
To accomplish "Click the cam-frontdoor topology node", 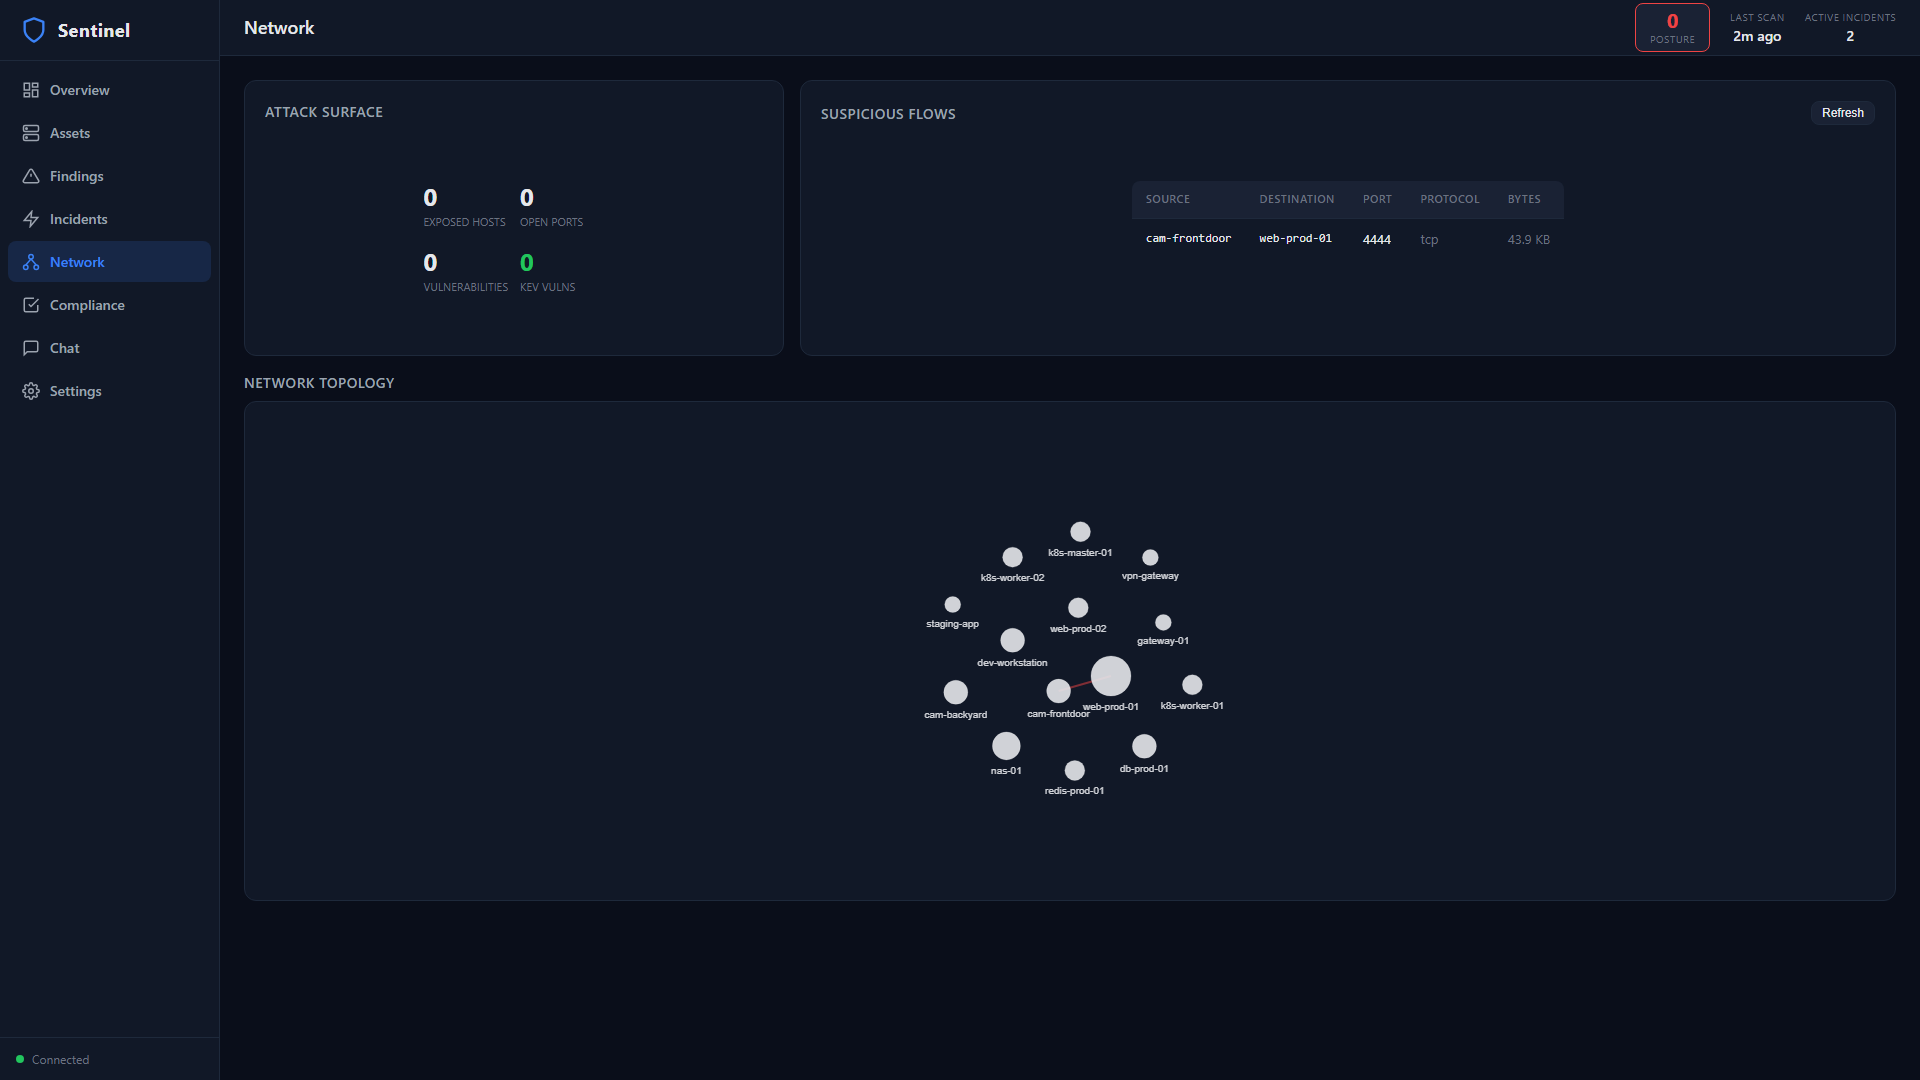I will [x=1059, y=690].
